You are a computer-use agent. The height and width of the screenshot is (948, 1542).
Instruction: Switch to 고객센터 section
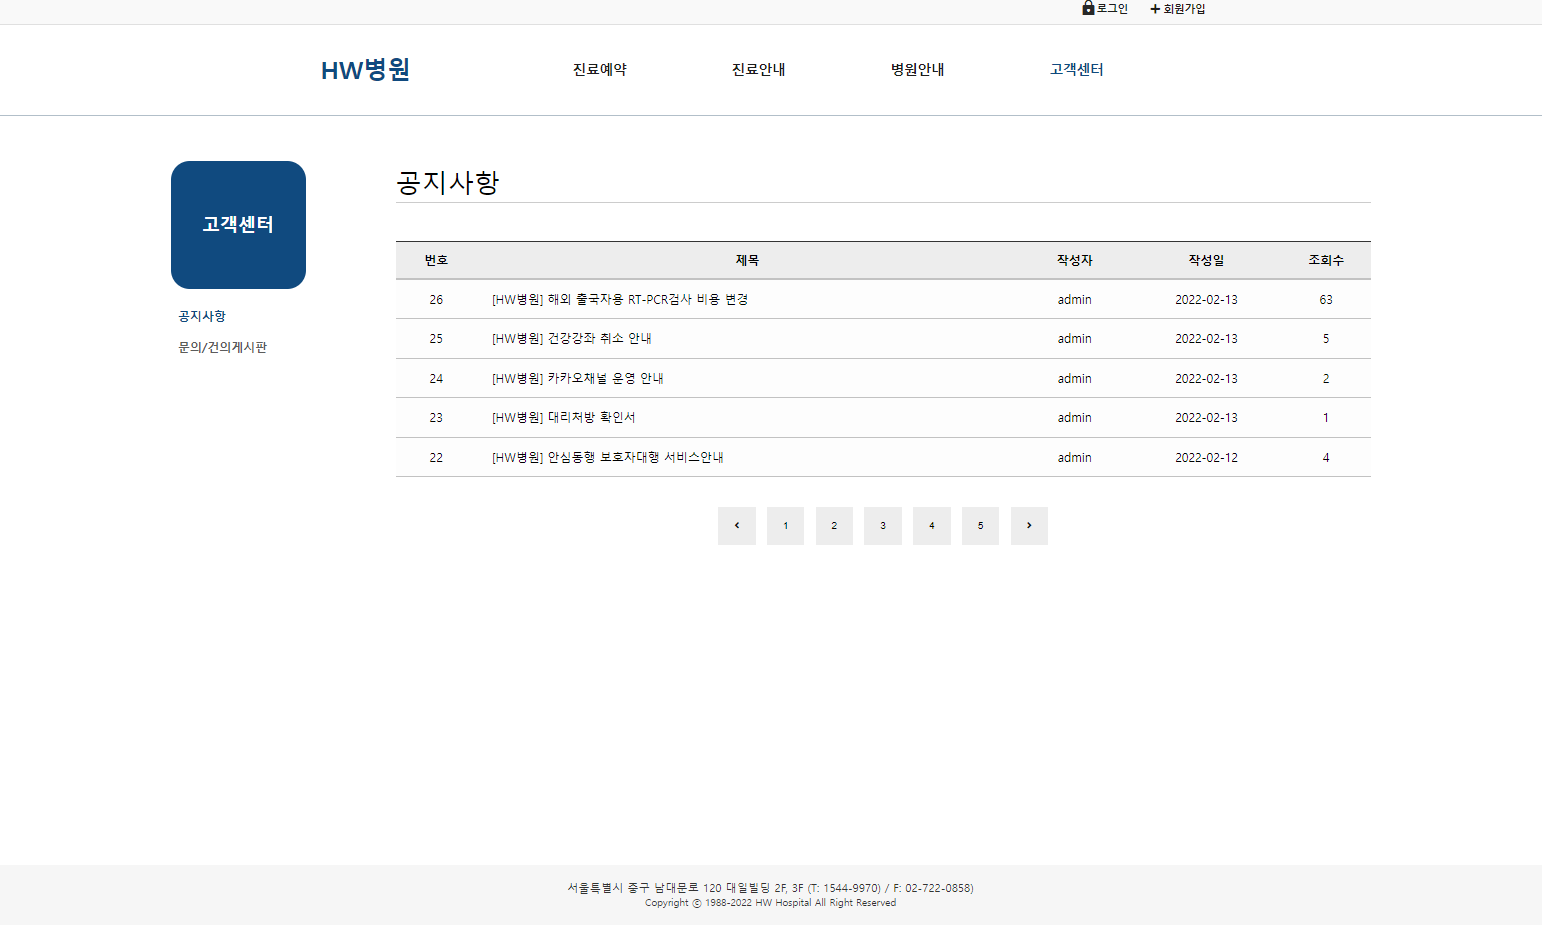tap(1076, 69)
